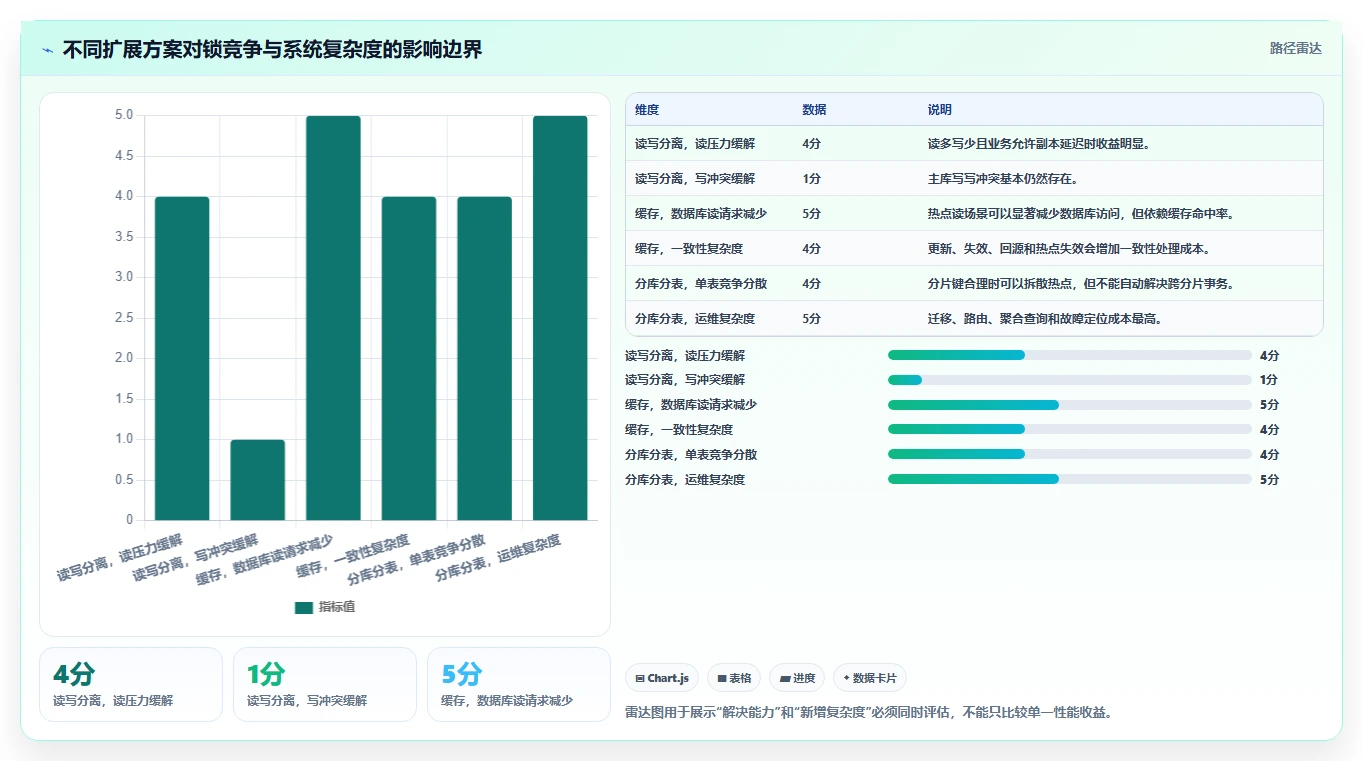The image size is (1363, 761).
Task: Click the 数据卡片 chip
Action: point(870,678)
